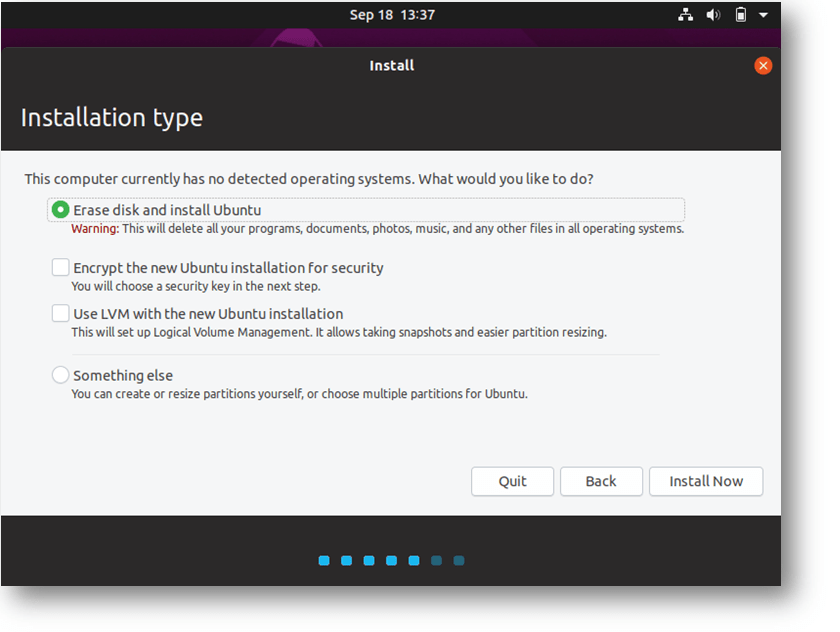Click the Install title bar text

[392, 66]
